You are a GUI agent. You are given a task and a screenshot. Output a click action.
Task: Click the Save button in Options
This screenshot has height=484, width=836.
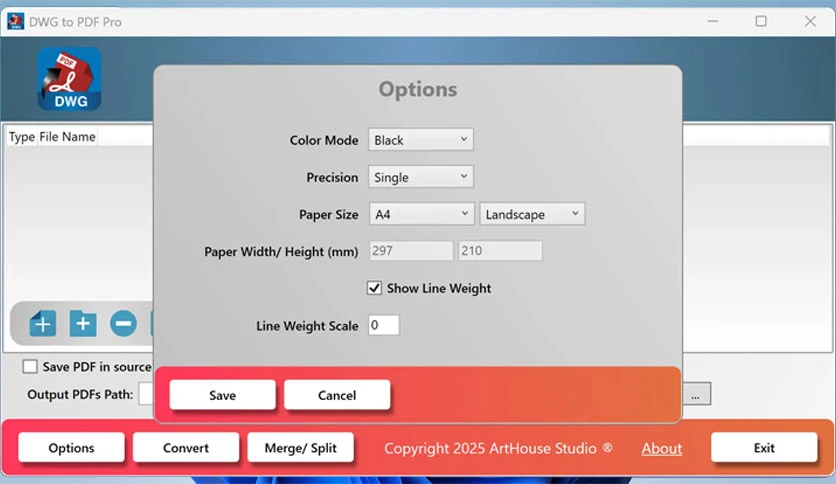tap(222, 395)
